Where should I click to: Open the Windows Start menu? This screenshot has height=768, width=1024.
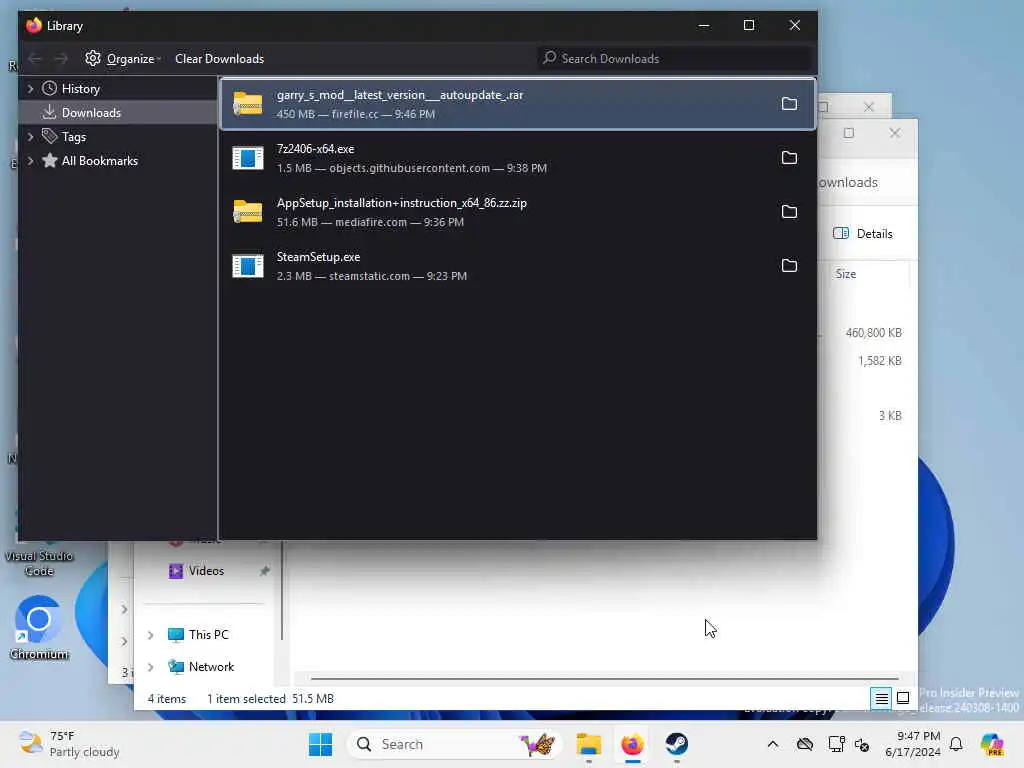pos(320,744)
